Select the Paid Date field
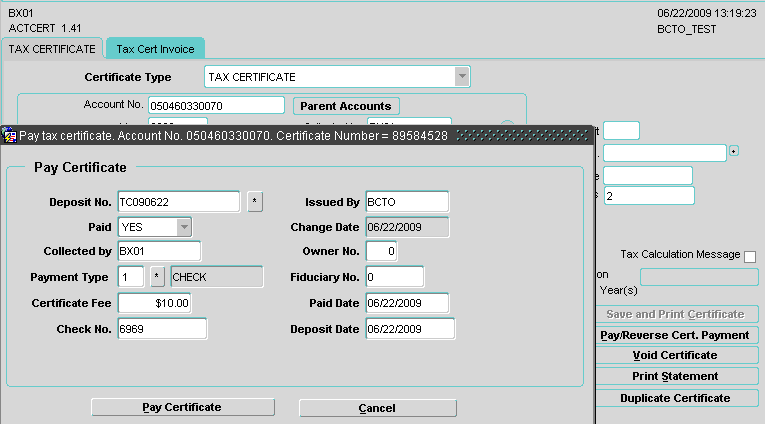Image resolution: width=765 pixels, height=424 pixels. (x=407, y=303)
